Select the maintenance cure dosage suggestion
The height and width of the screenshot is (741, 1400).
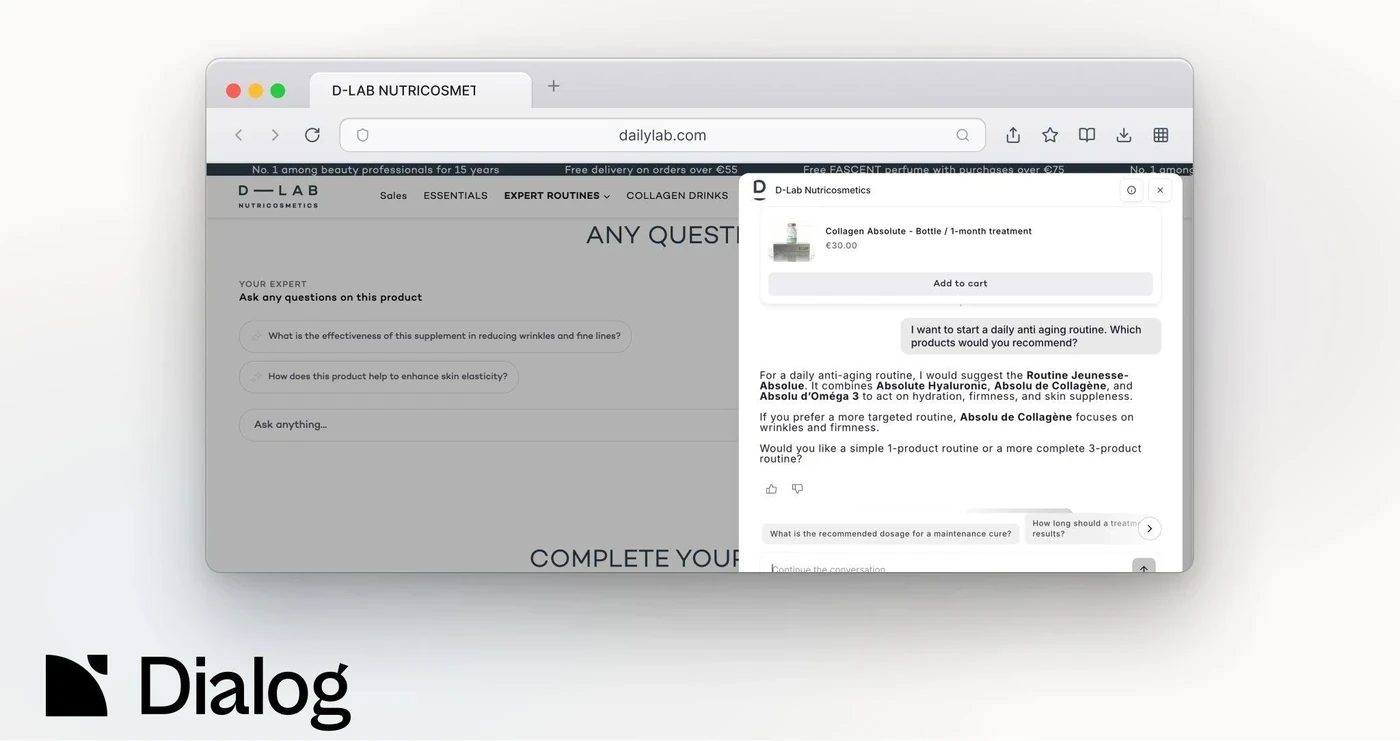coord(890,534)
